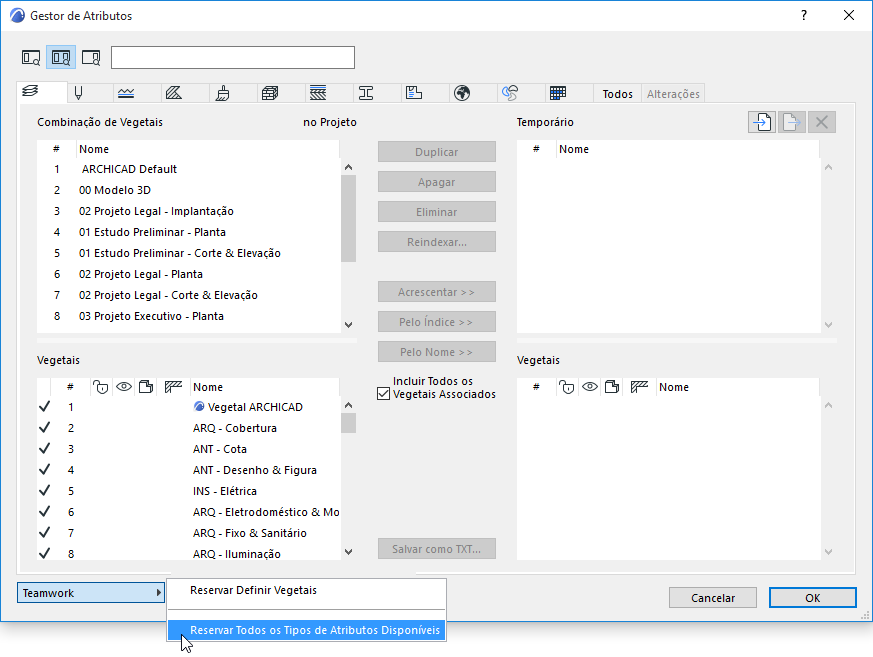Toggle checkmark for ARQ - Cobertura layer
The height and width of the screenshot is (657, 873).
click(45, 428)
